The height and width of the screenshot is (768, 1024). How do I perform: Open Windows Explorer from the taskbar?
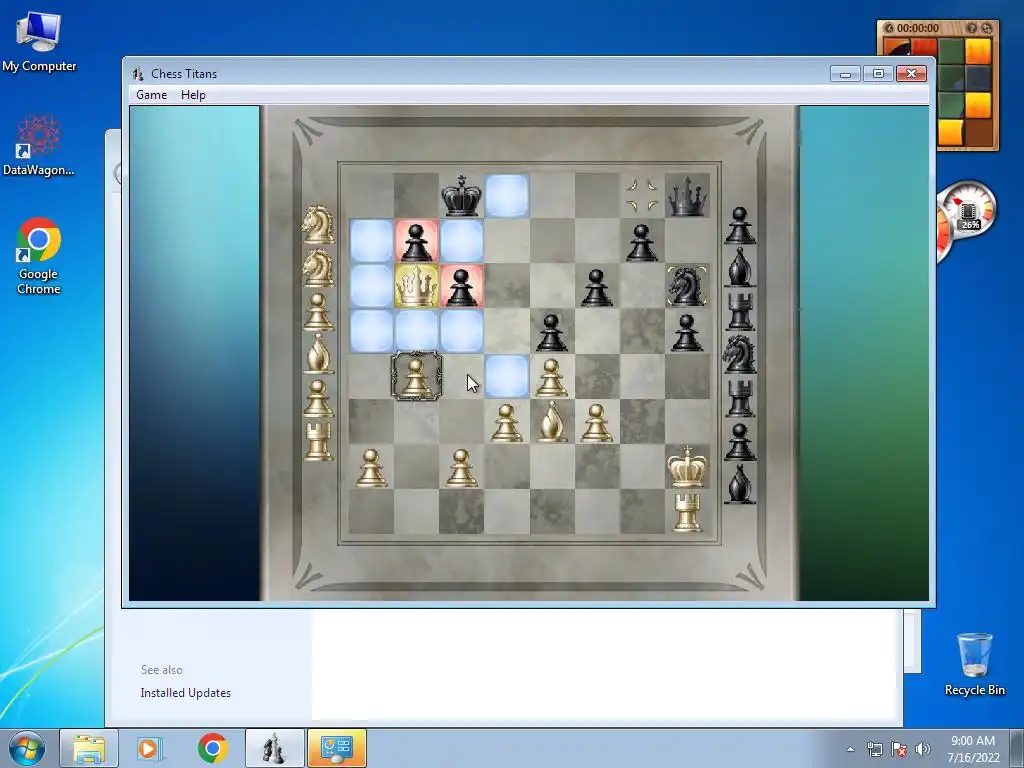[x=89, y=748]
